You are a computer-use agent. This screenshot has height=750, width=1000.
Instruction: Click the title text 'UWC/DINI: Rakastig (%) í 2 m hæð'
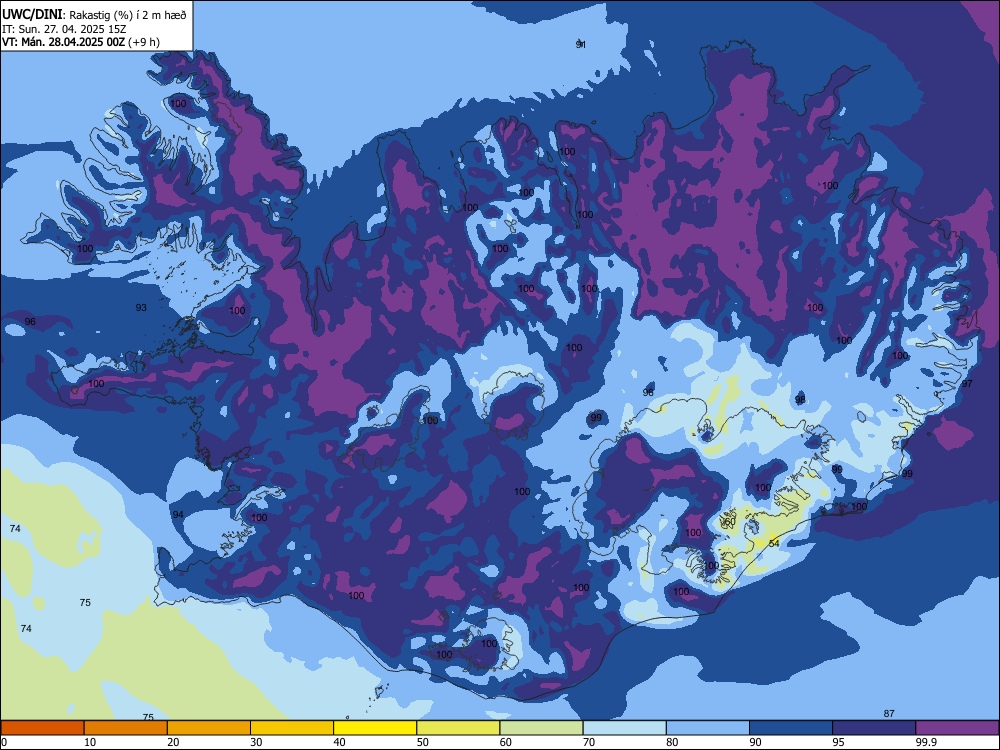click(94, 14)
